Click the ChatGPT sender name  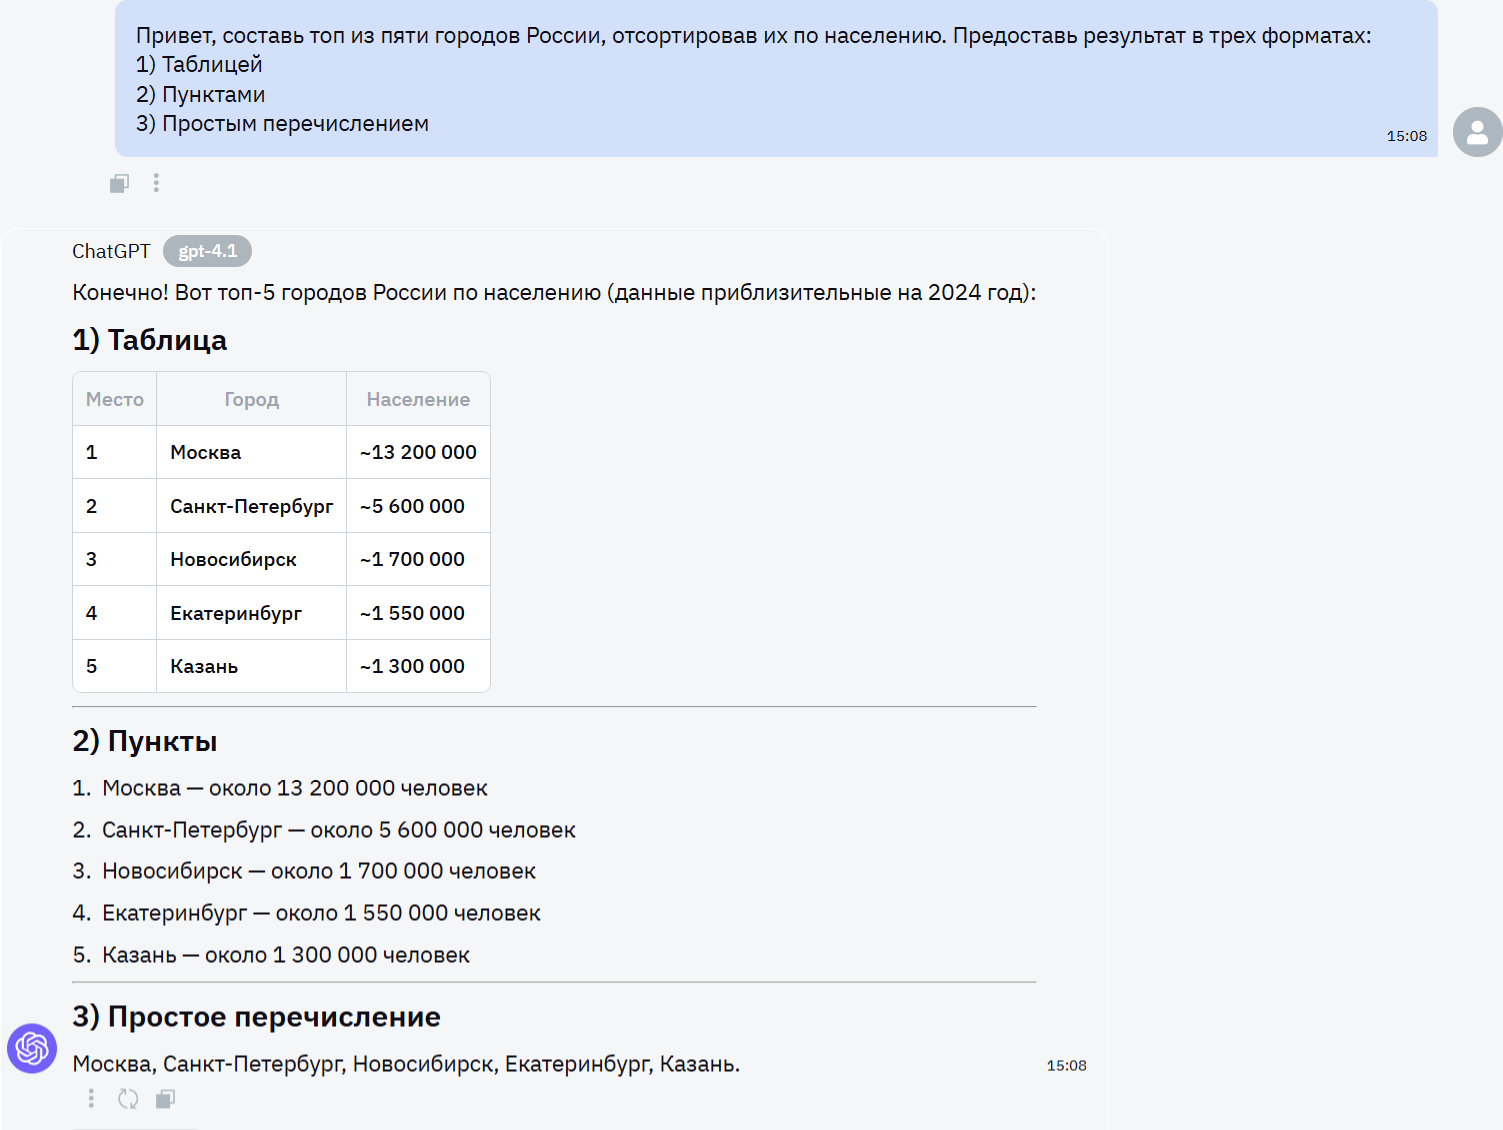click(111, 251)
